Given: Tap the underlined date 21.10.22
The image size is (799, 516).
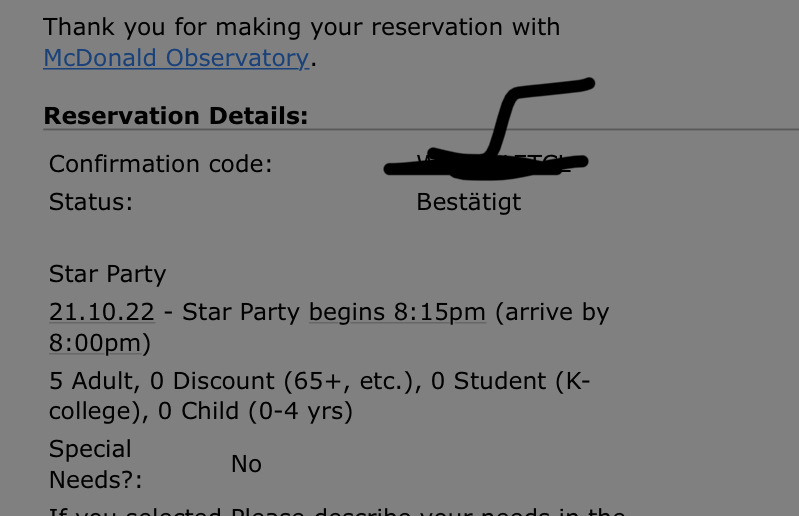Looking at the screenshot, I should coord(101,312).
